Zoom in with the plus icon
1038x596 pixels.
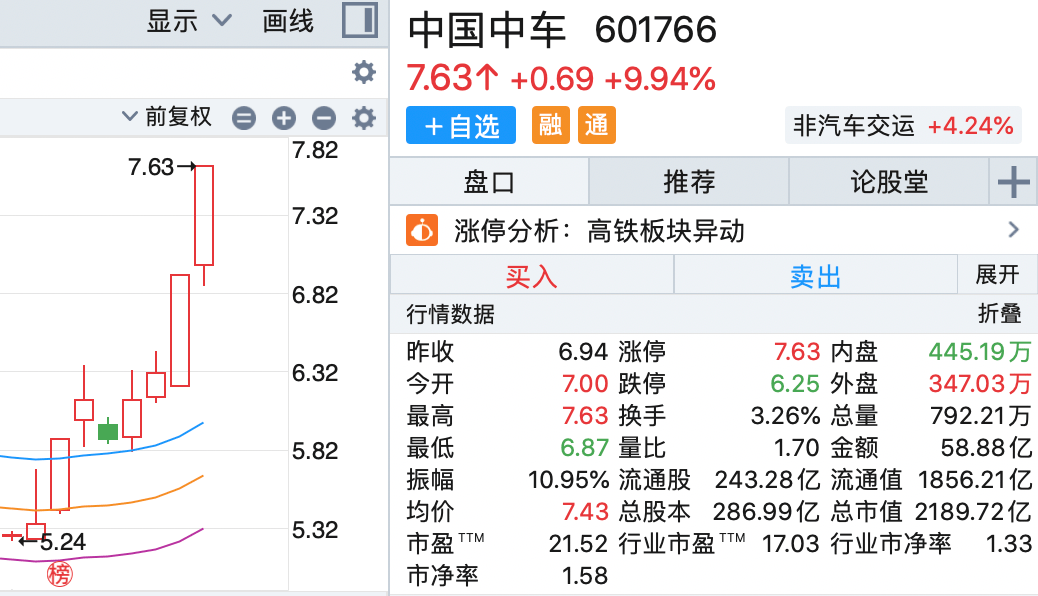[x=284, y=118]
